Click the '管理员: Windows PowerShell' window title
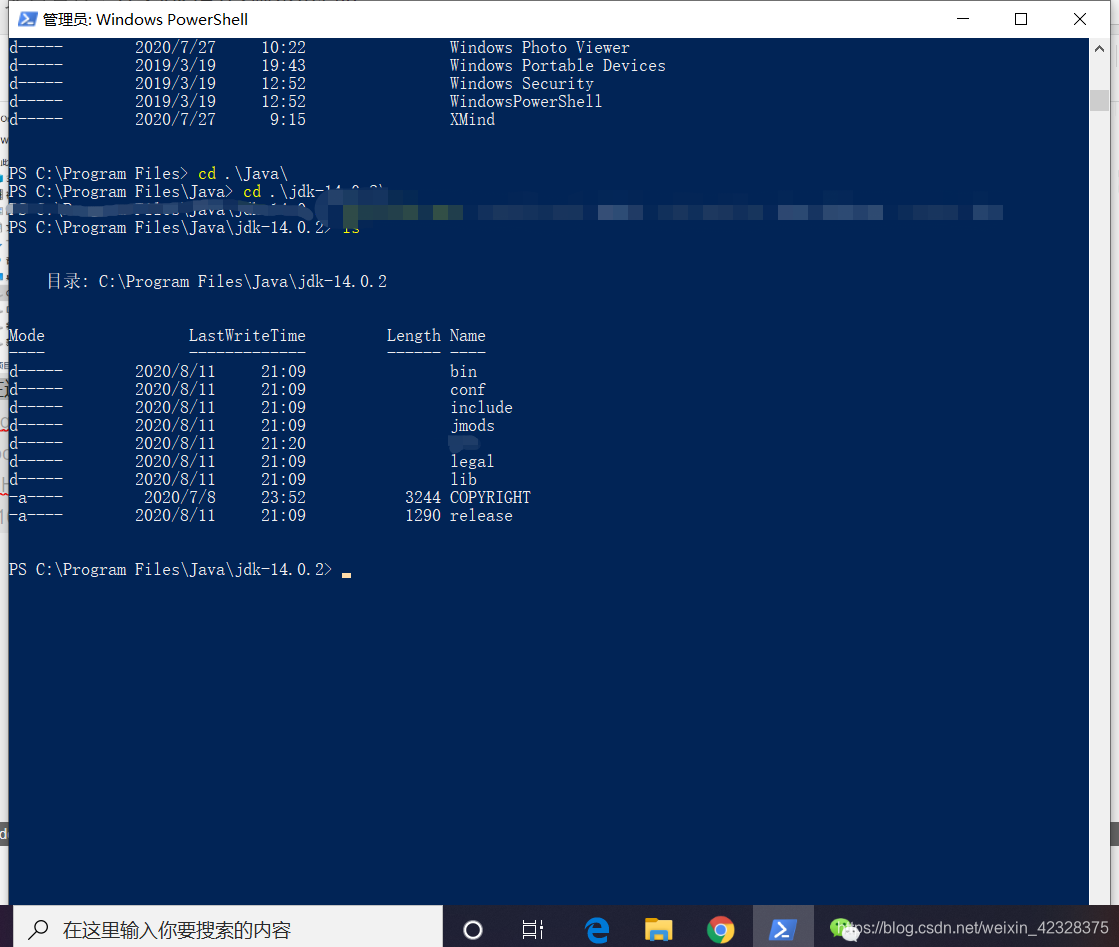The image size is (1119, 947). [x=146, y=19]
